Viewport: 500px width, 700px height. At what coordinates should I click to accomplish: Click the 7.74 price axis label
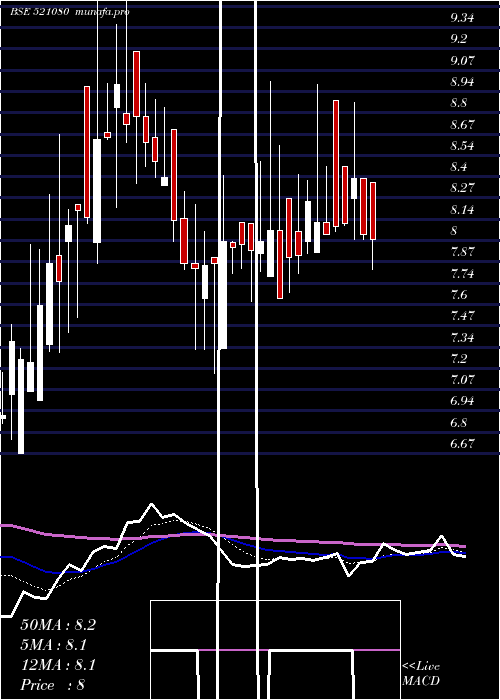coord(462,273)
